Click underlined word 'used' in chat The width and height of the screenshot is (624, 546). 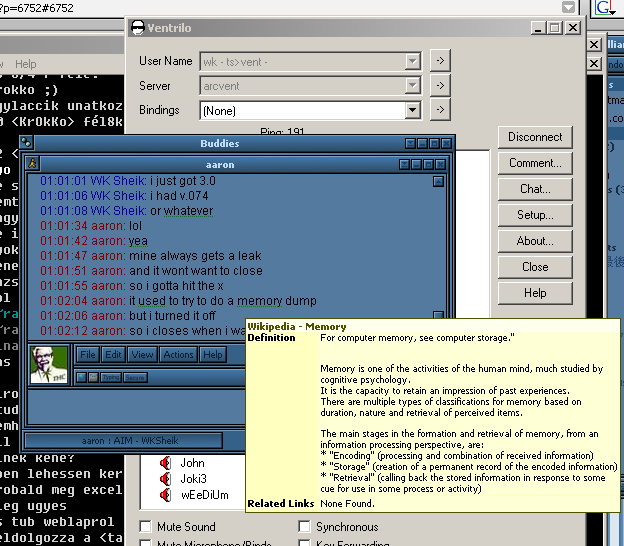pos(152,301)
